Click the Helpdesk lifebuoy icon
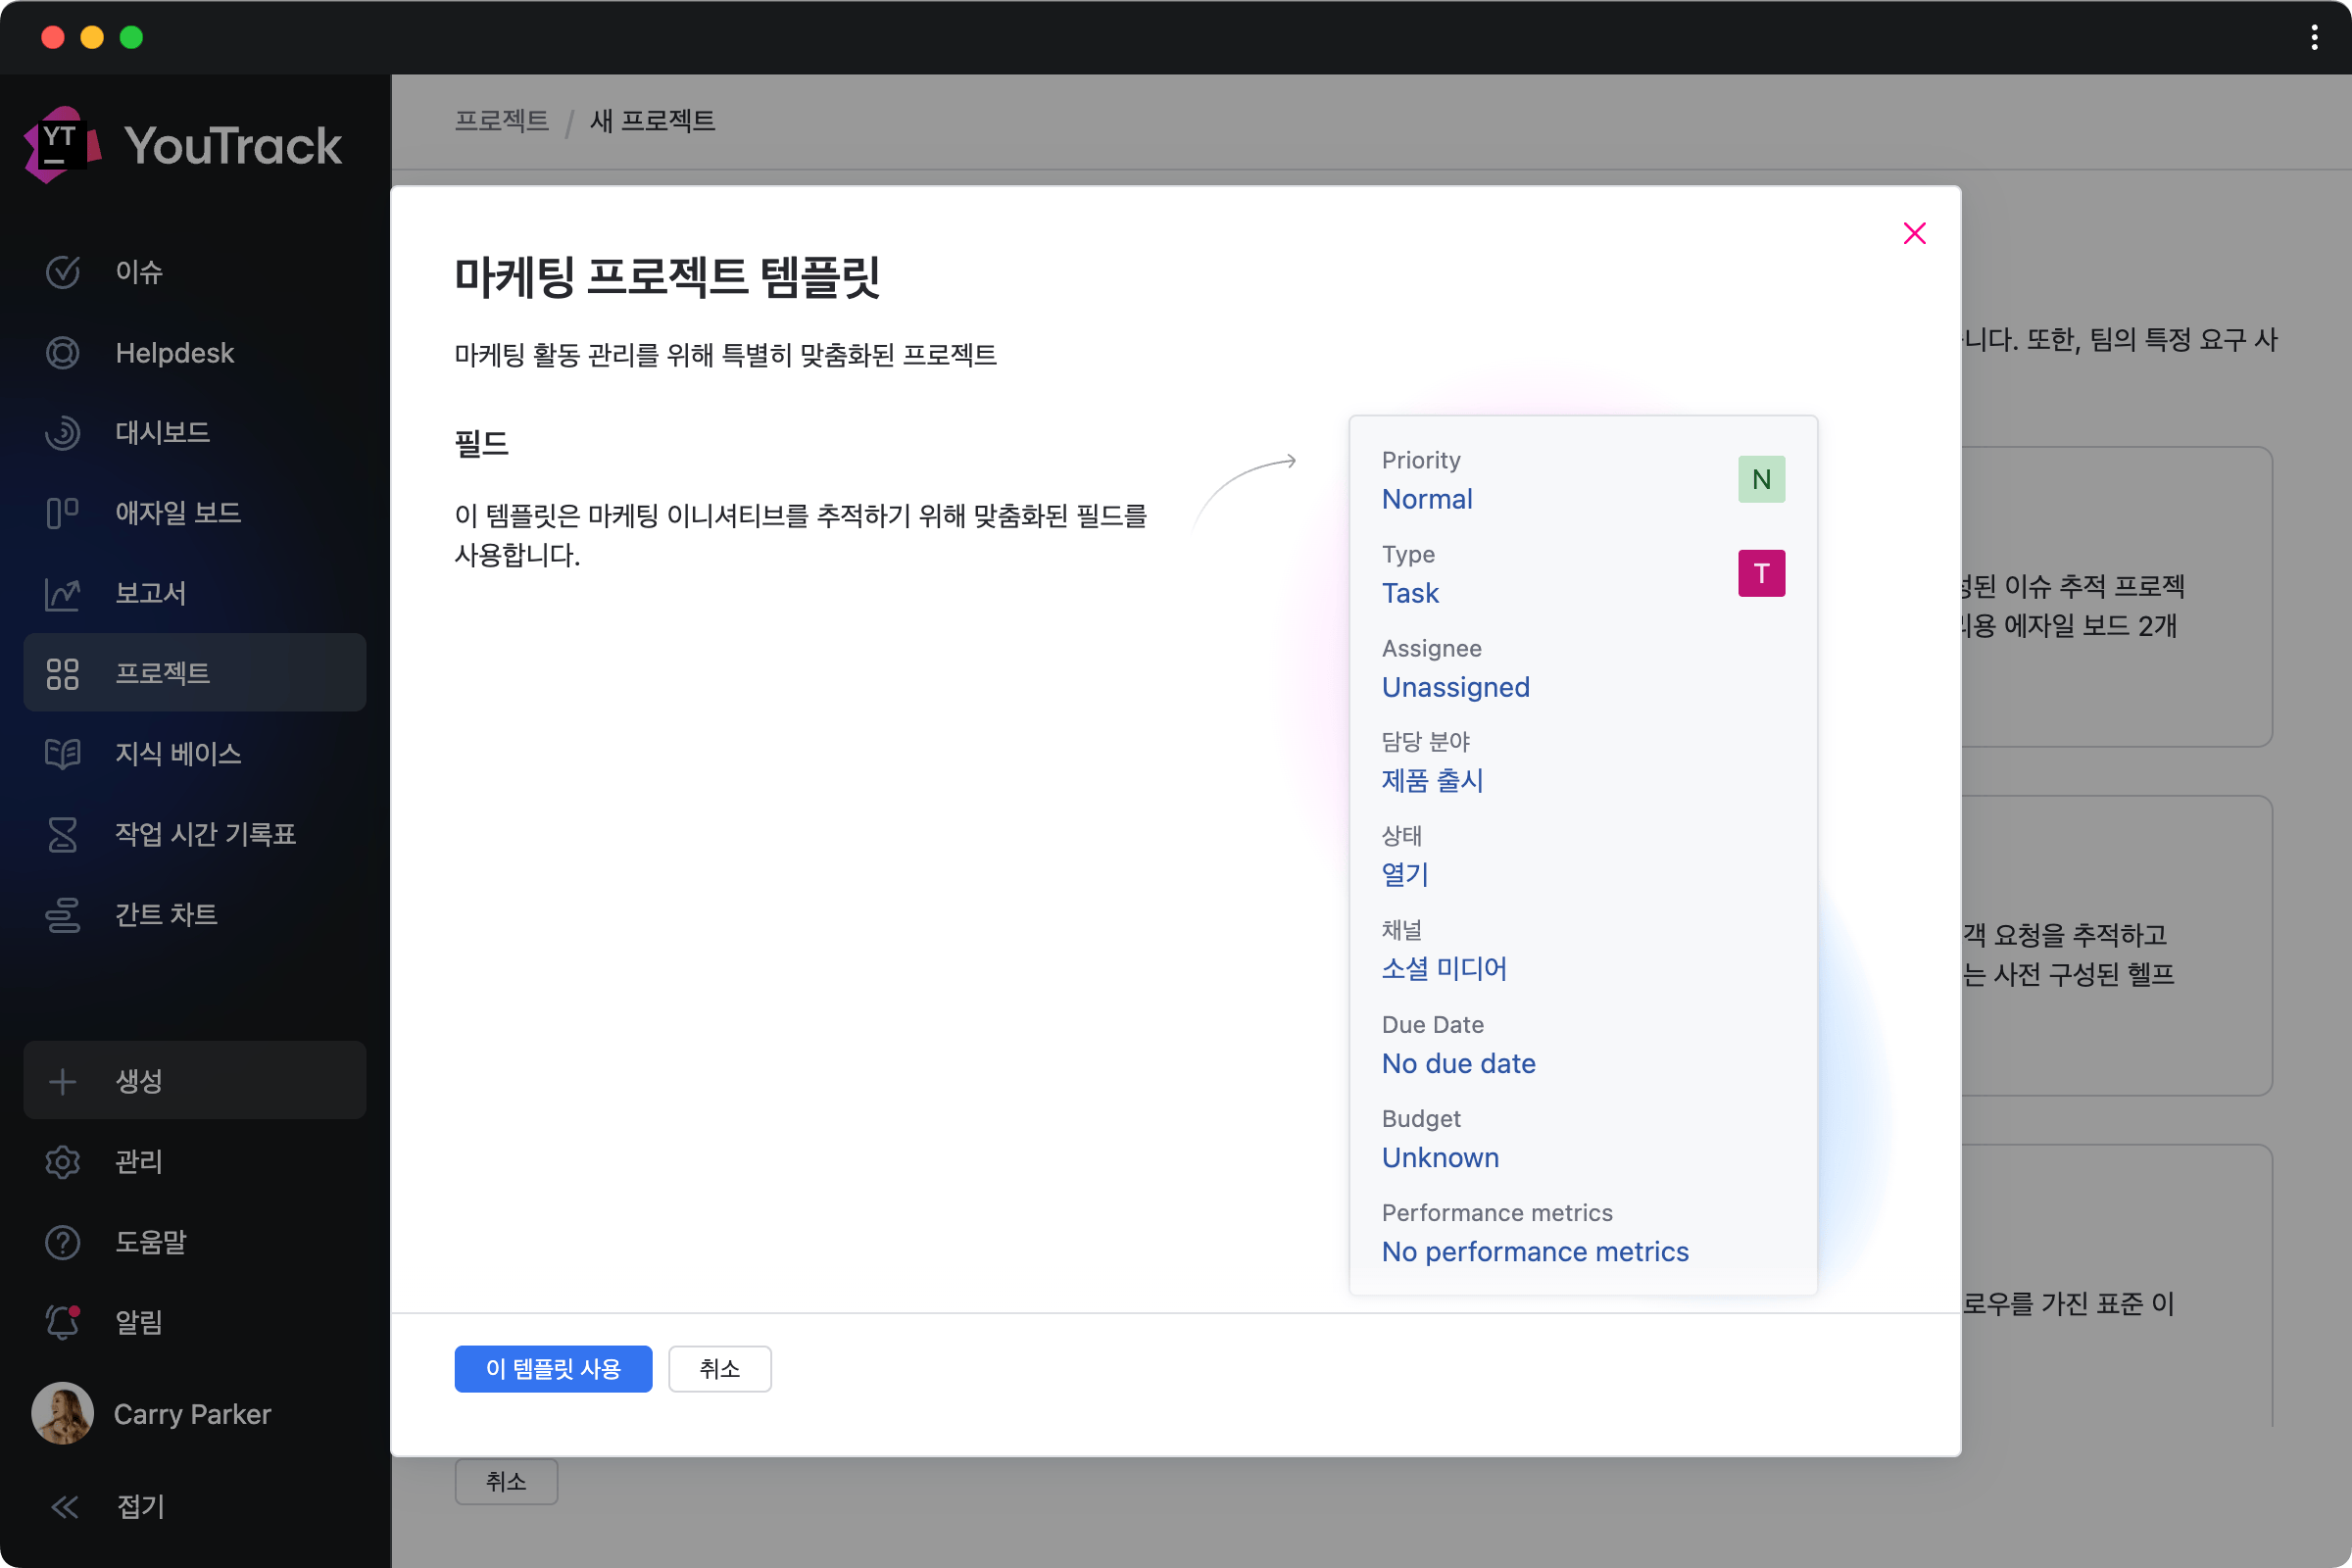This screenshot has width=2352, height=1568. [x=62, y=353]
